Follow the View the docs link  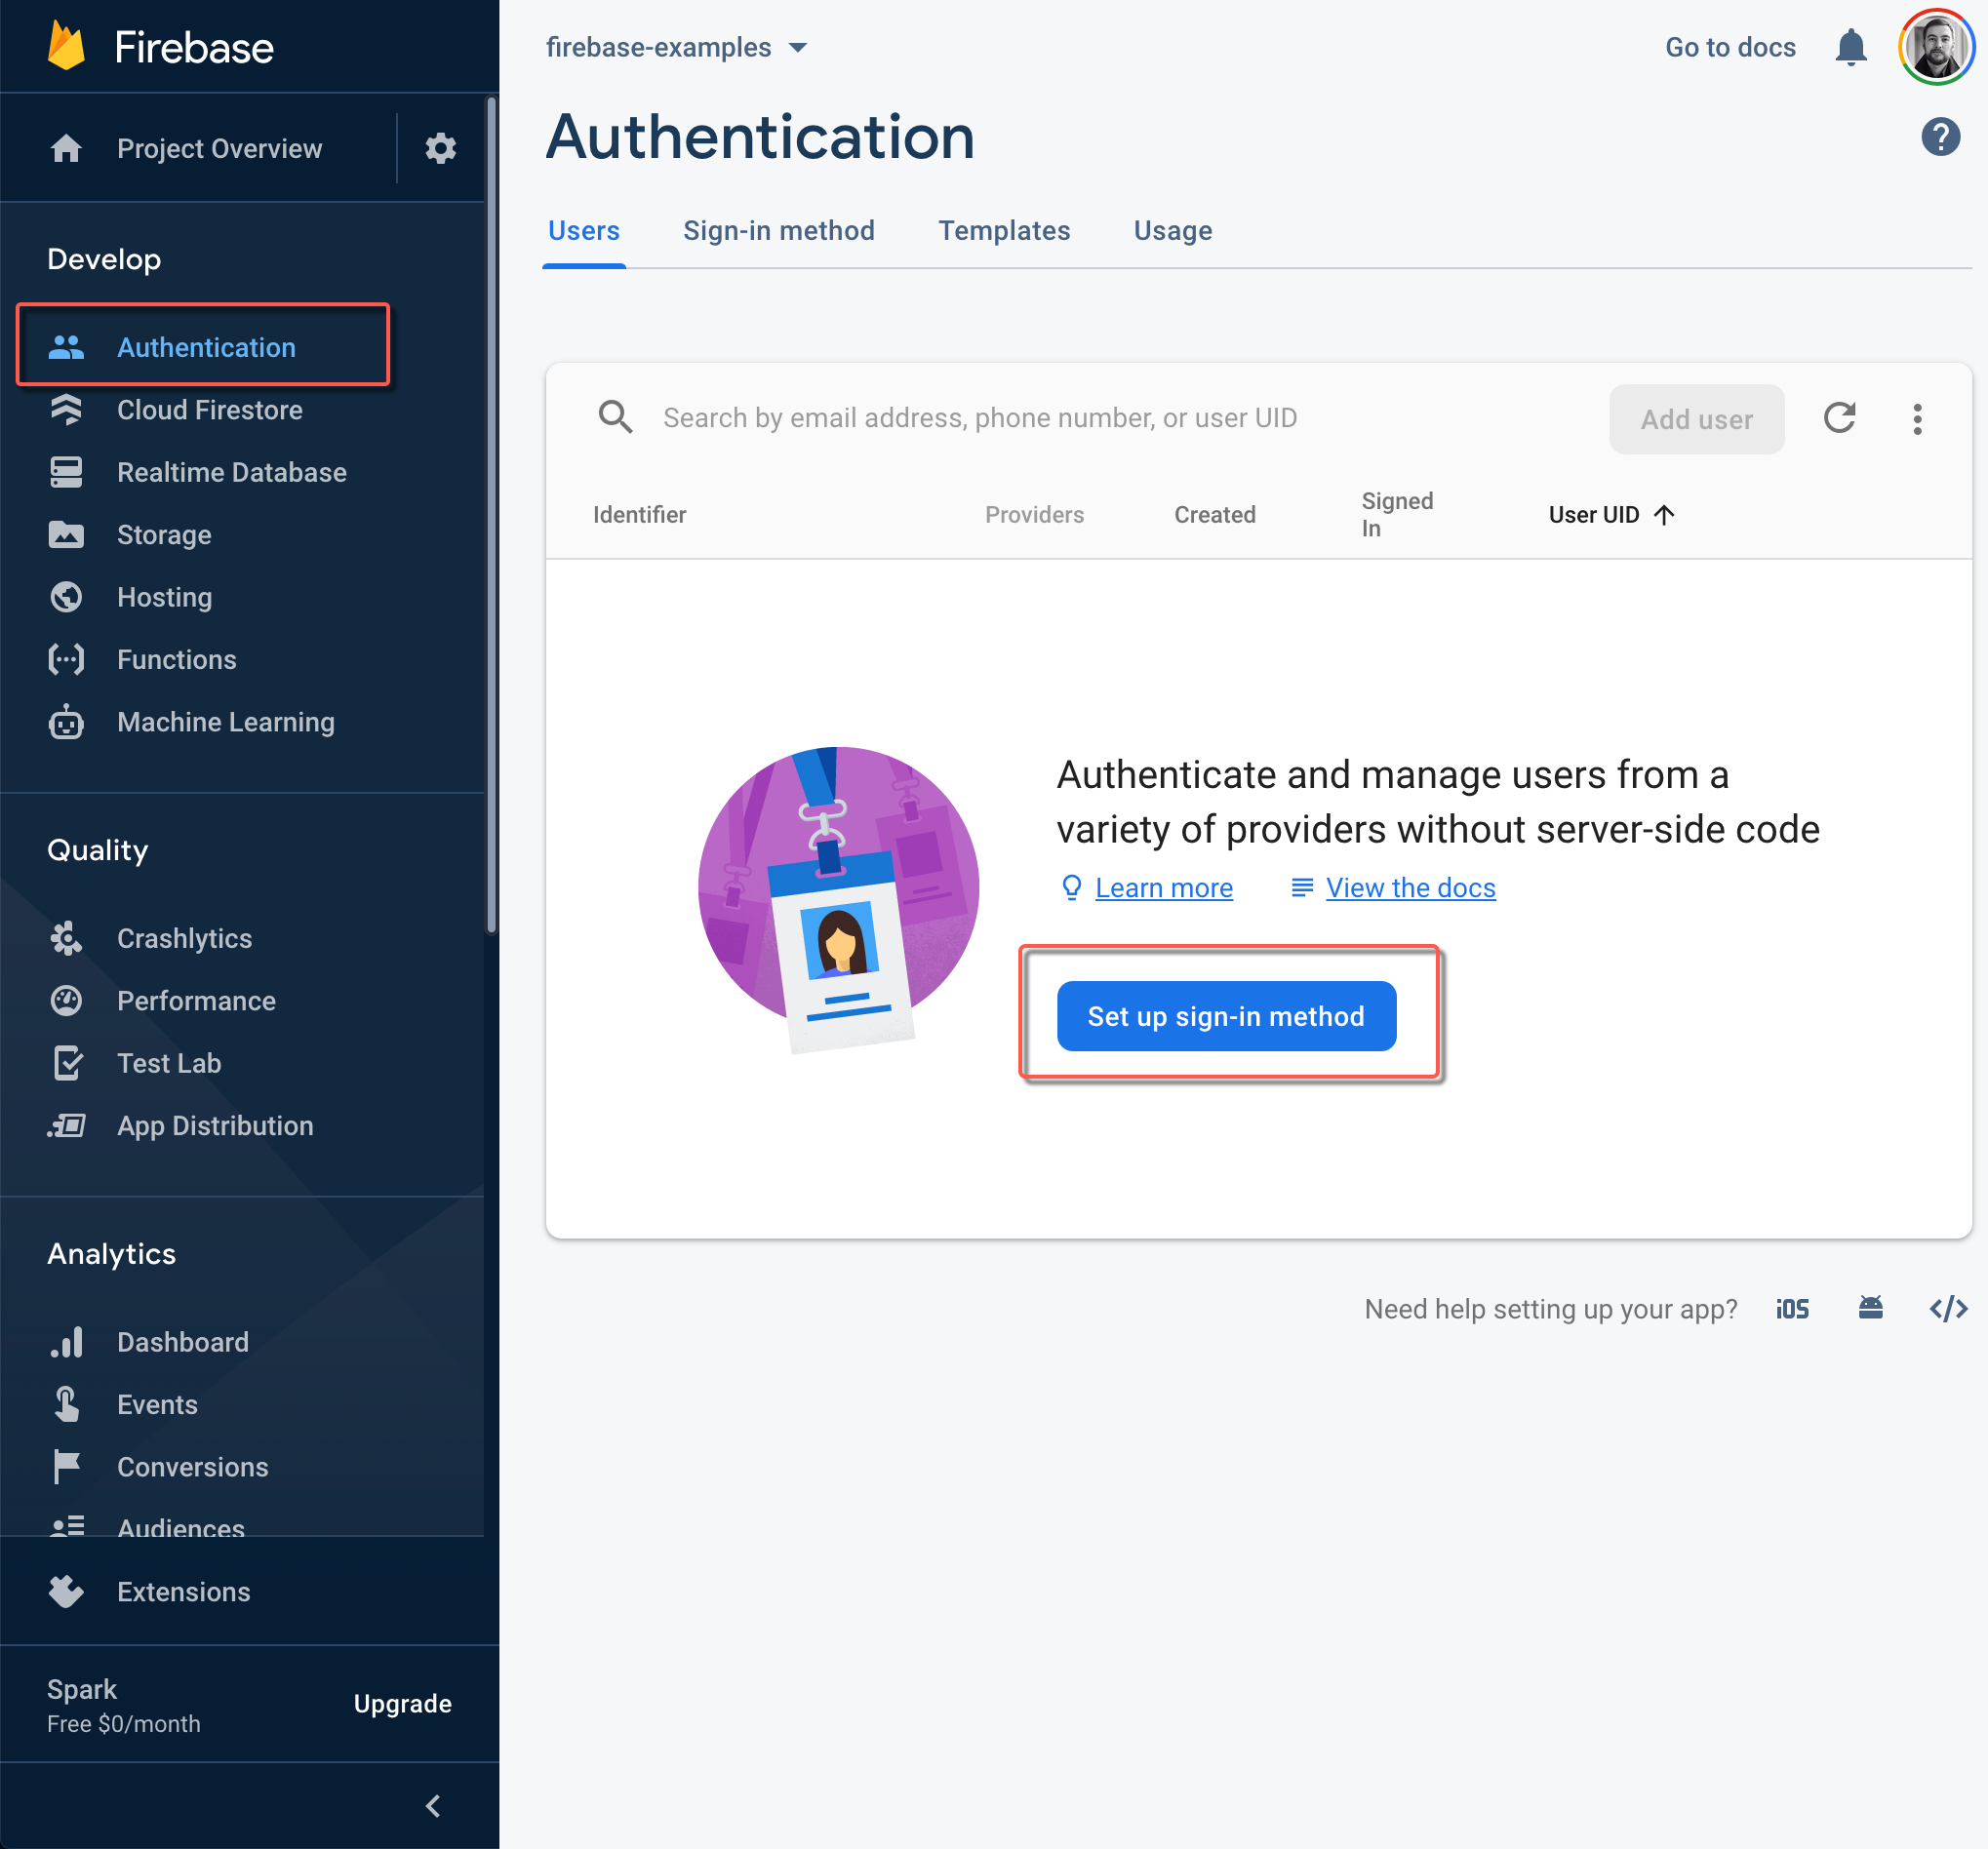[x=1410, y=887]
